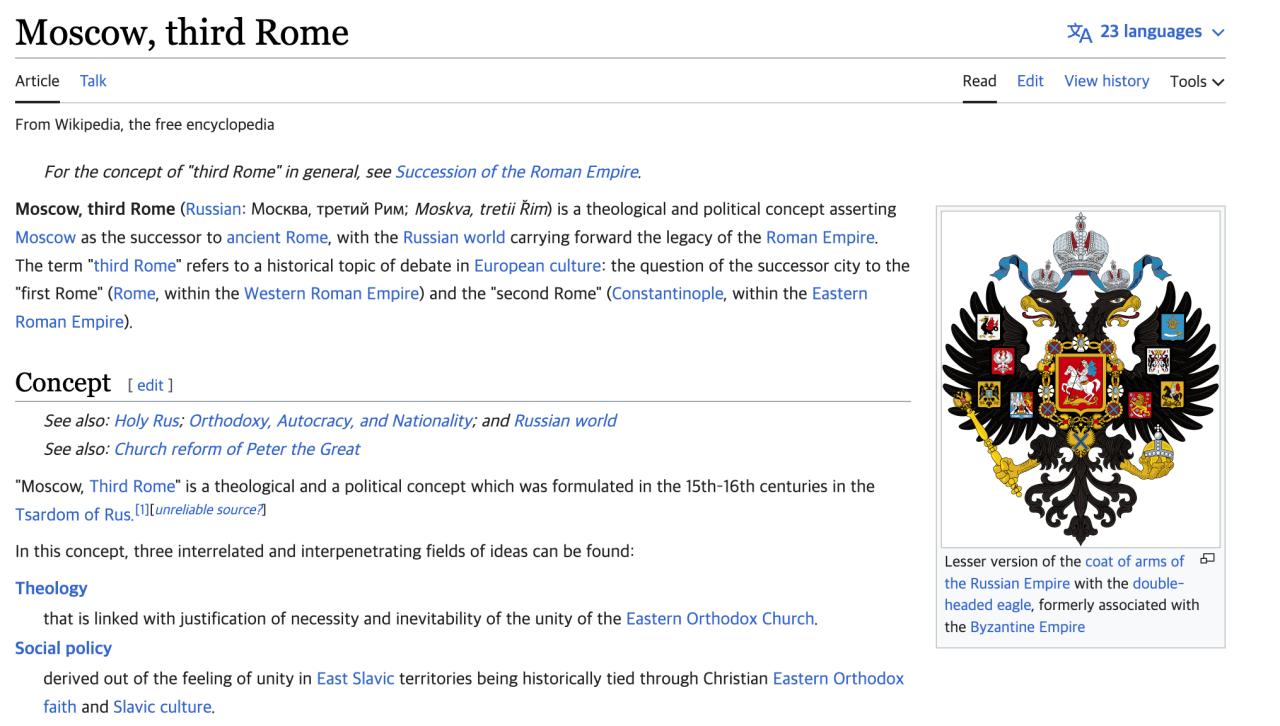This screenshot has height=726, width=1280.
Task: Follow the Roman Empire link
Action: click(x=820, y=238)
